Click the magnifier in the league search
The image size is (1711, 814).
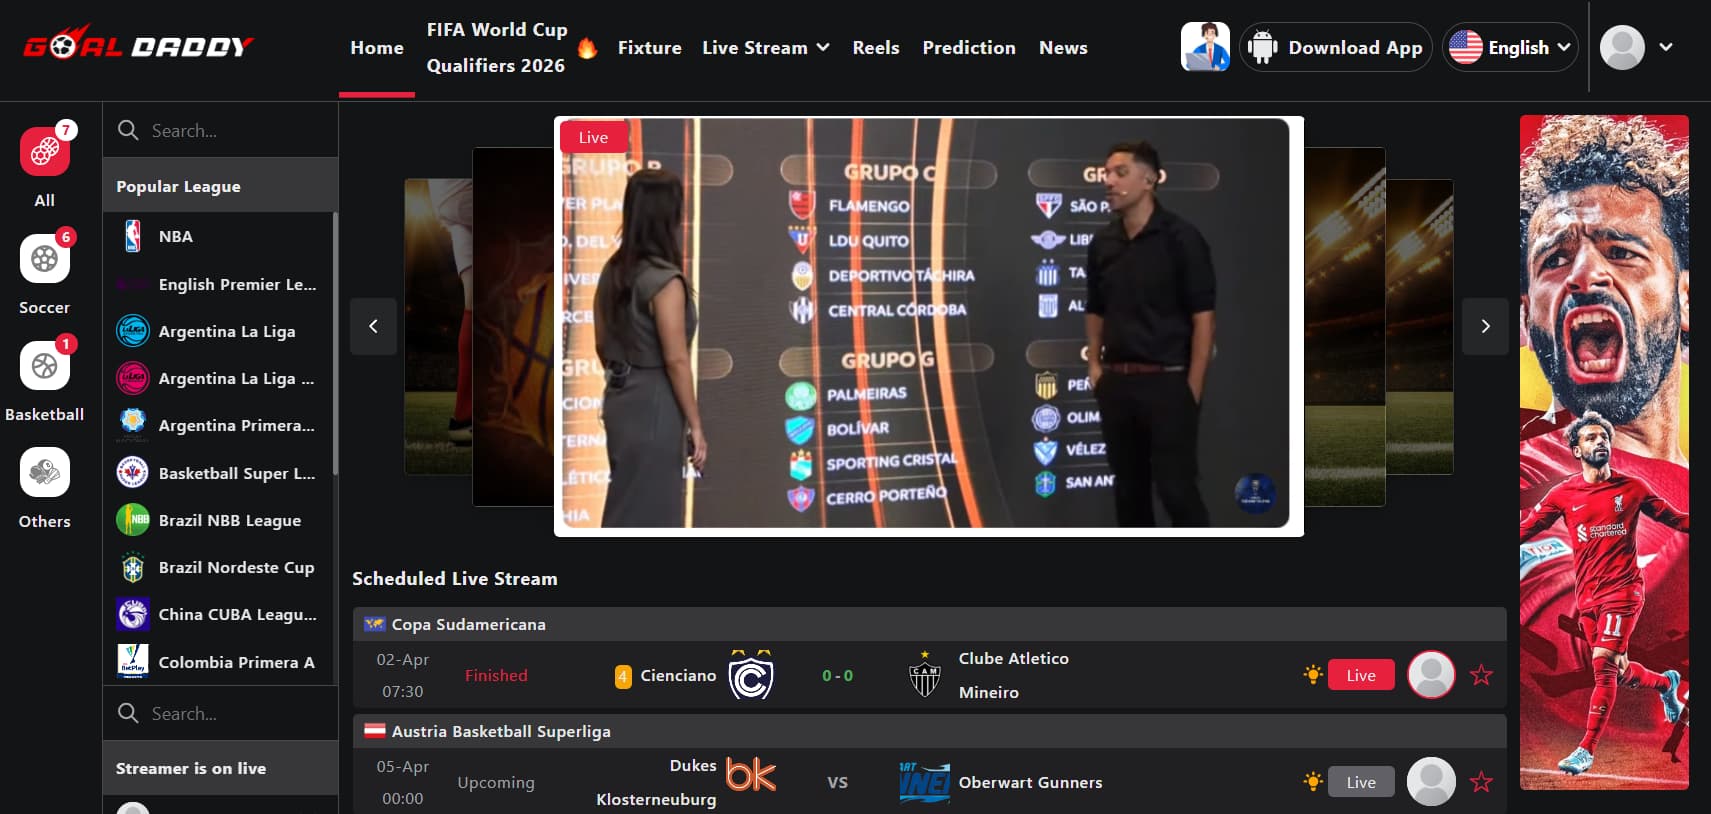click(128, 130)
